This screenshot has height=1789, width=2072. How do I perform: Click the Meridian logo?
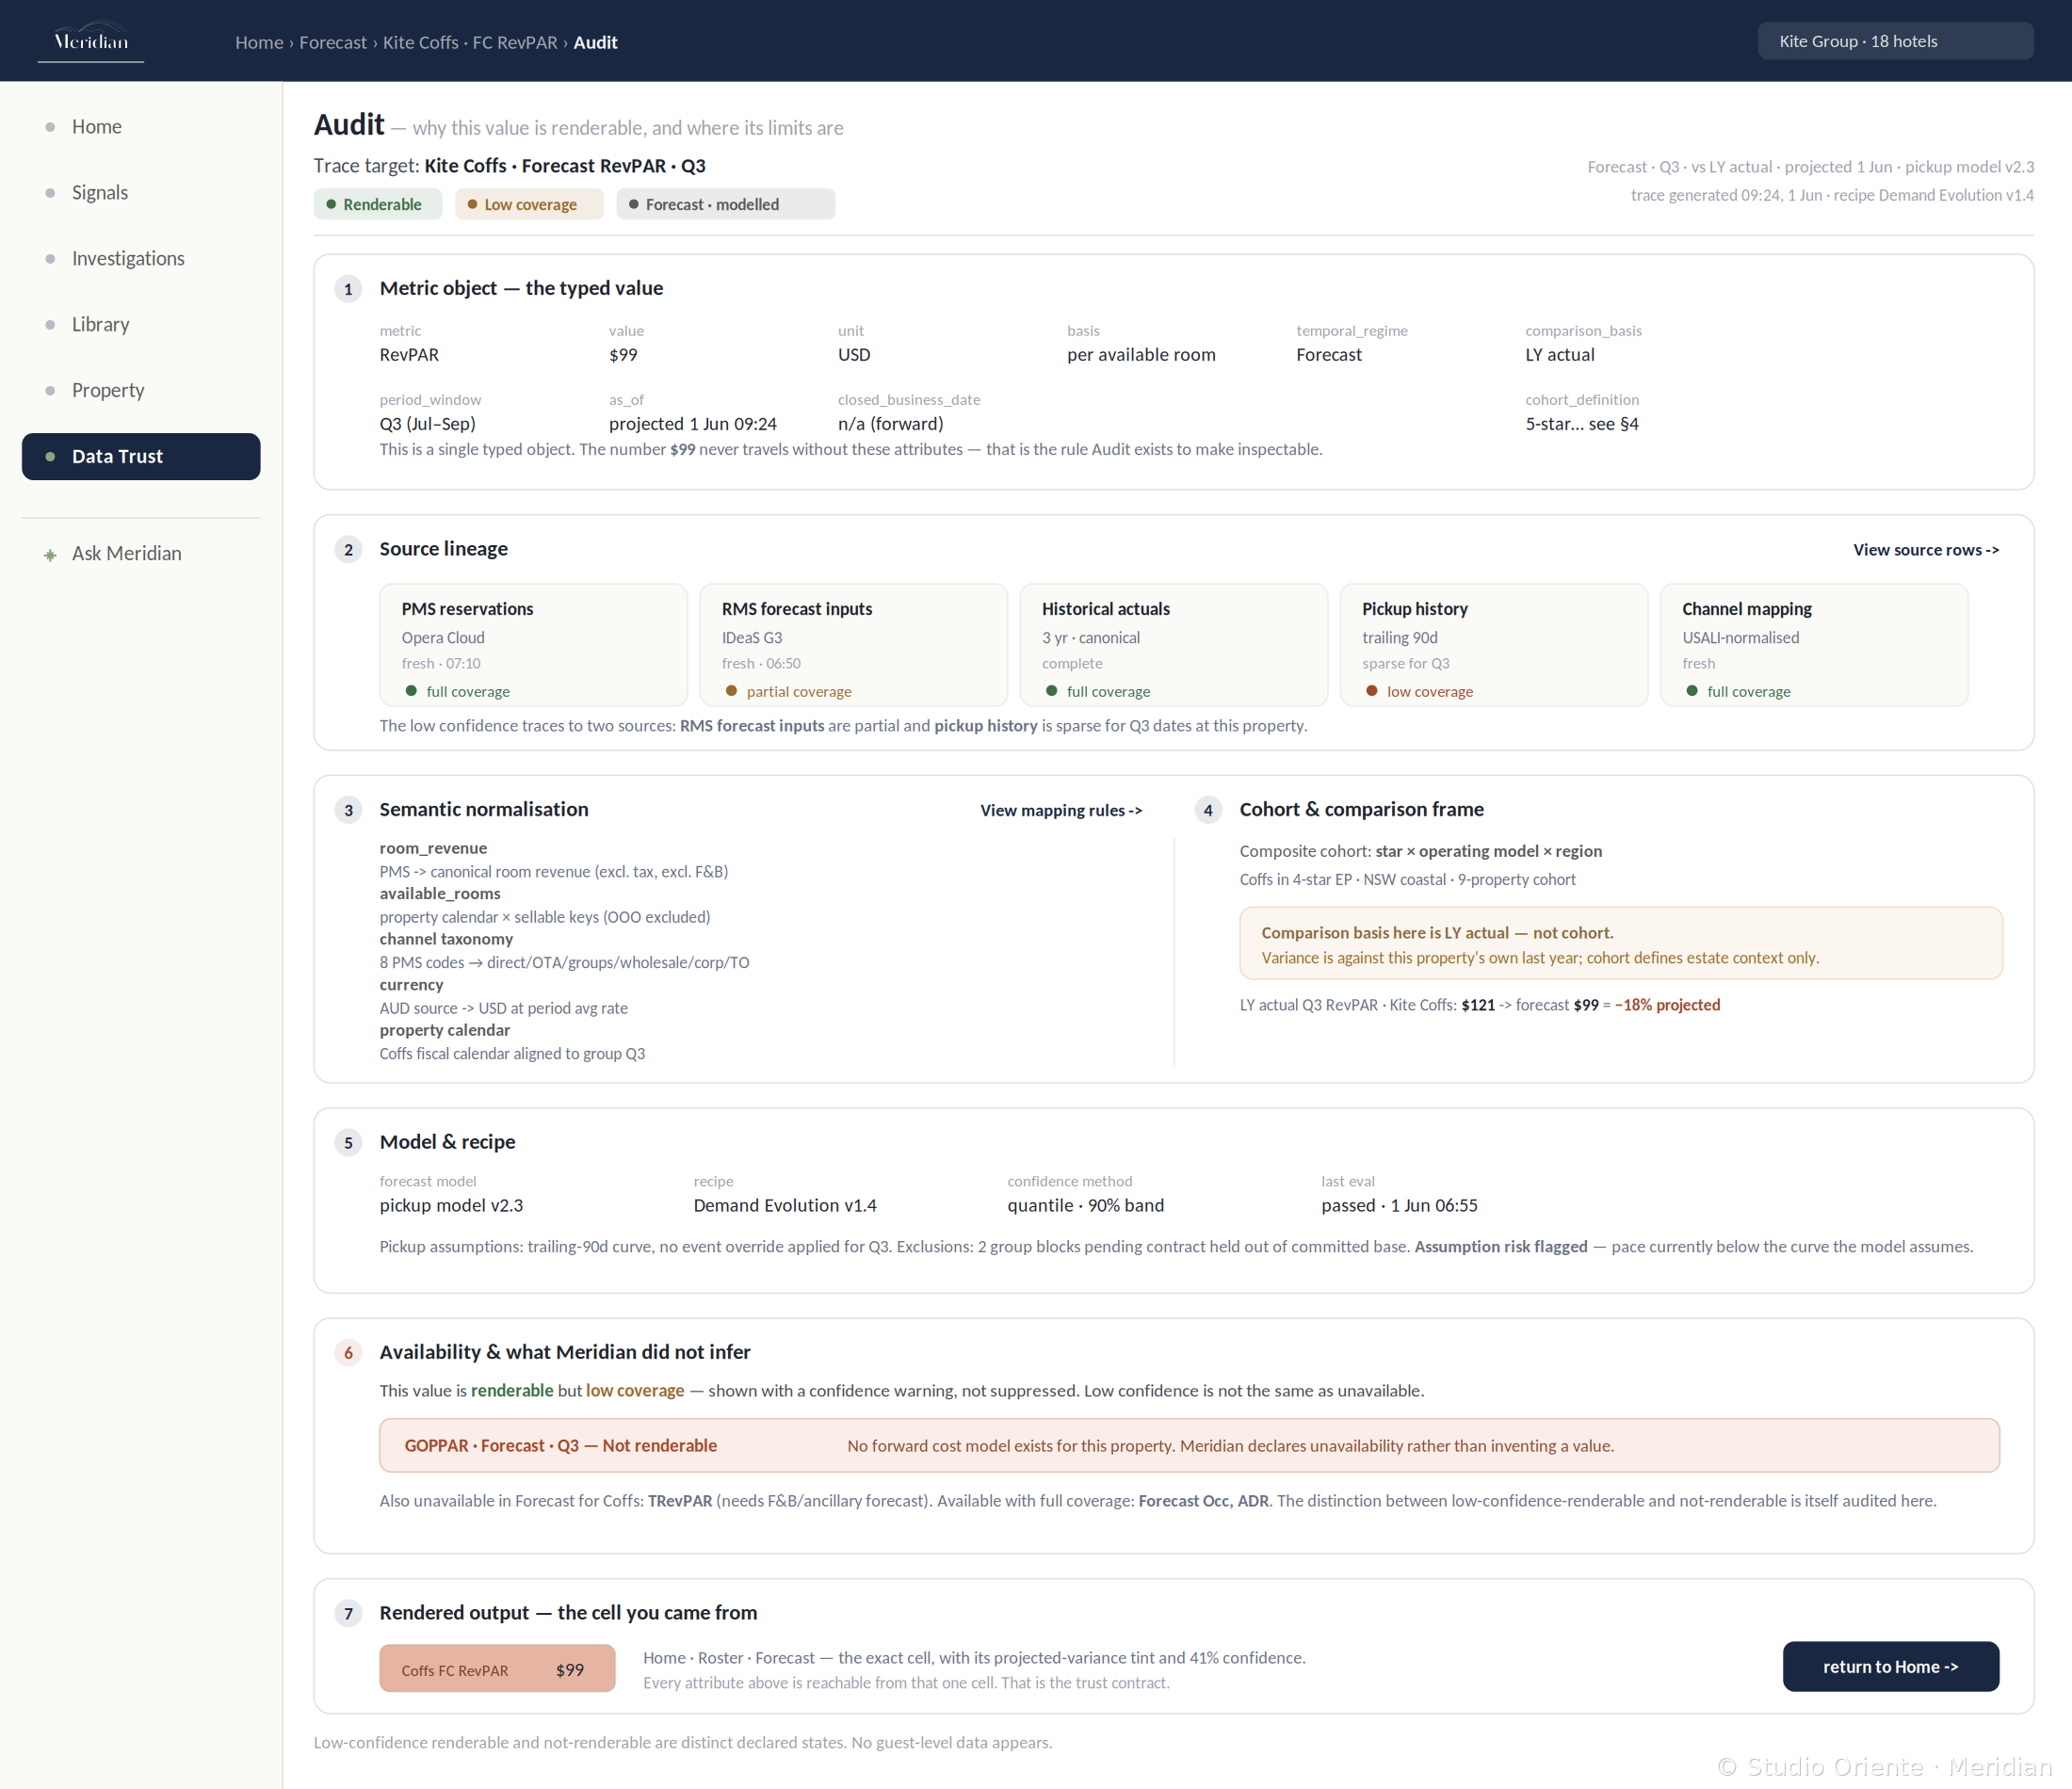[x=91, y=41]
